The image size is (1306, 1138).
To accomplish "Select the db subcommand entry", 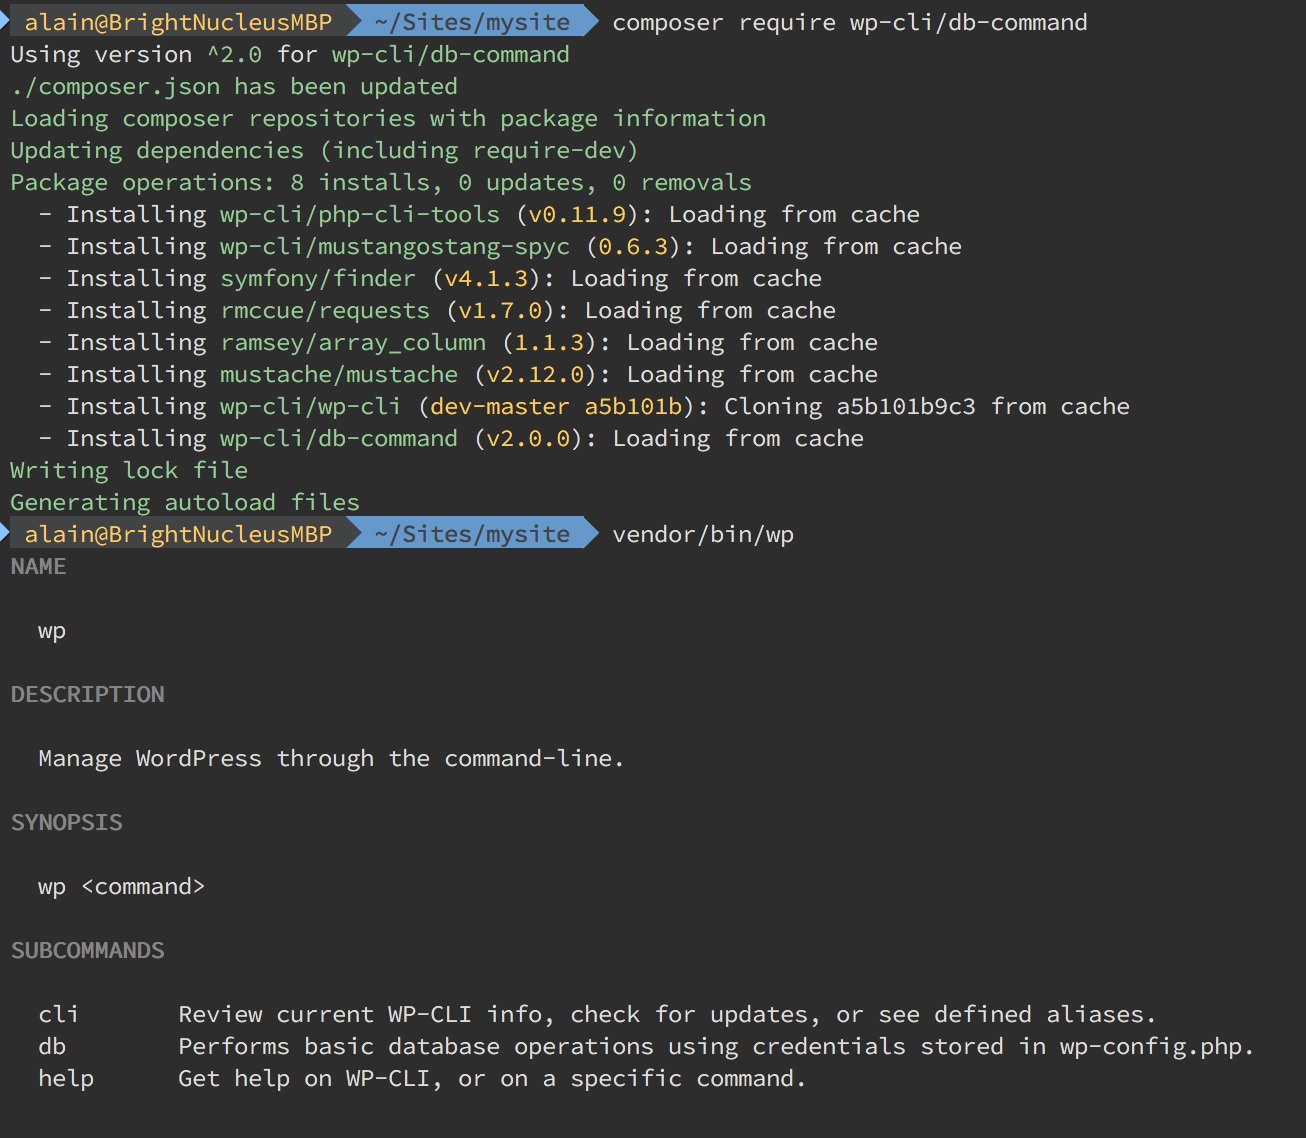I will 52,1046.
